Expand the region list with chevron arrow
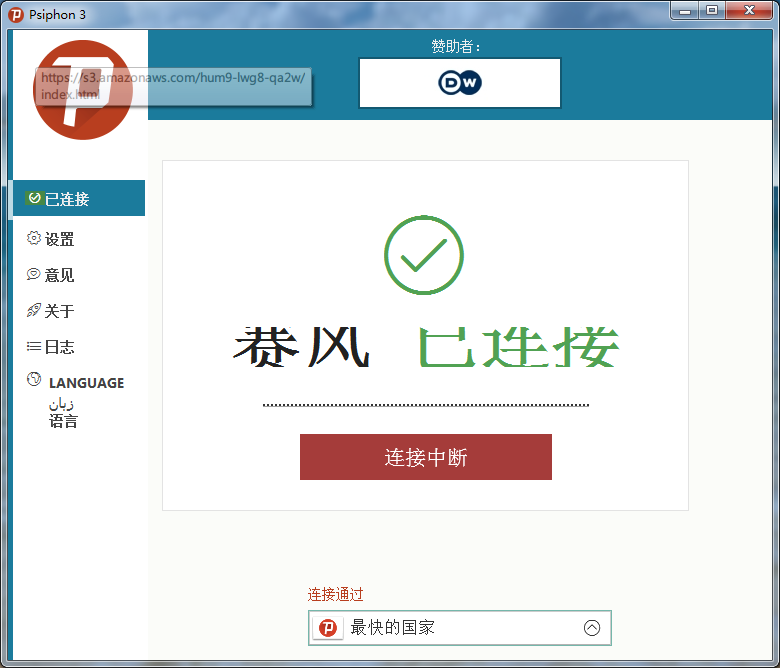This screenshot has height=668, width=780. [592, 628]
